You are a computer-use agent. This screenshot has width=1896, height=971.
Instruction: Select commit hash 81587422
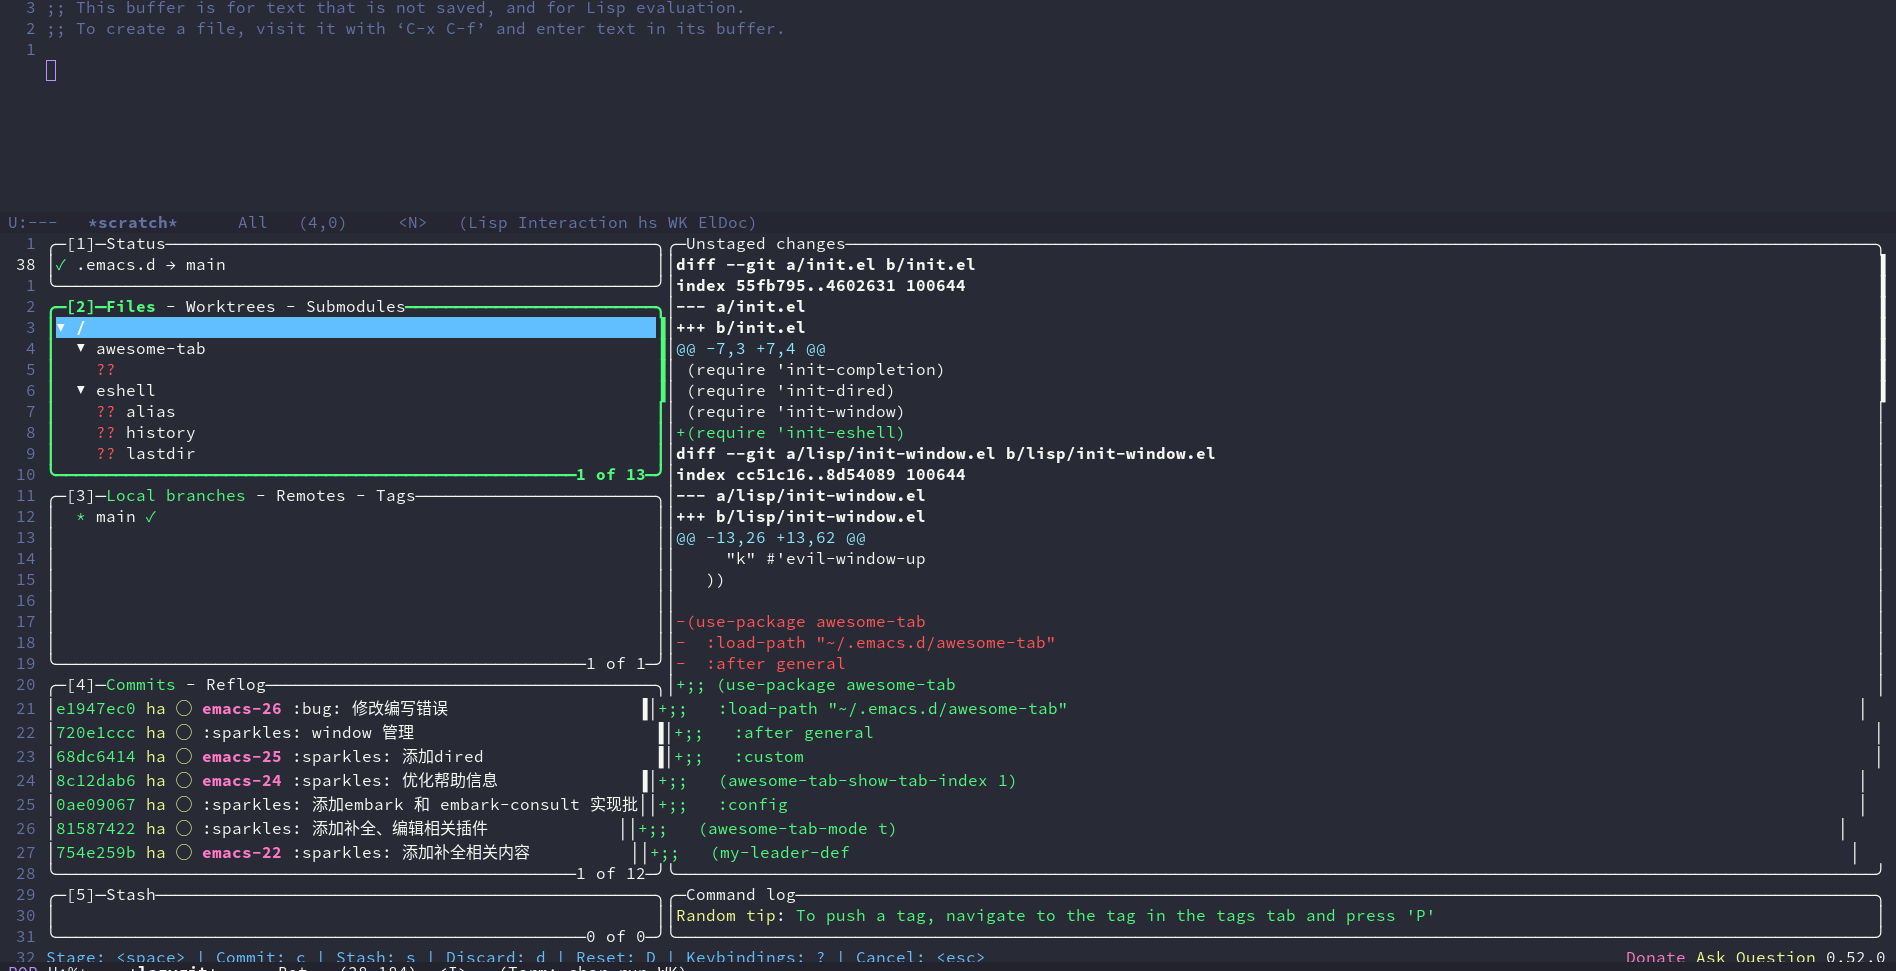(95, 828)
